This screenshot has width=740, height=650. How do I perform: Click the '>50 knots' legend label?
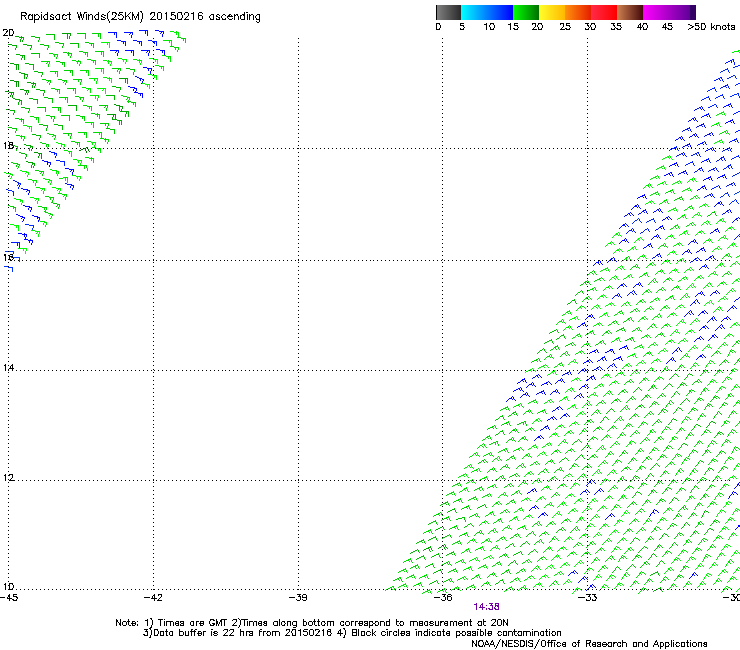(x=711, y=27)
